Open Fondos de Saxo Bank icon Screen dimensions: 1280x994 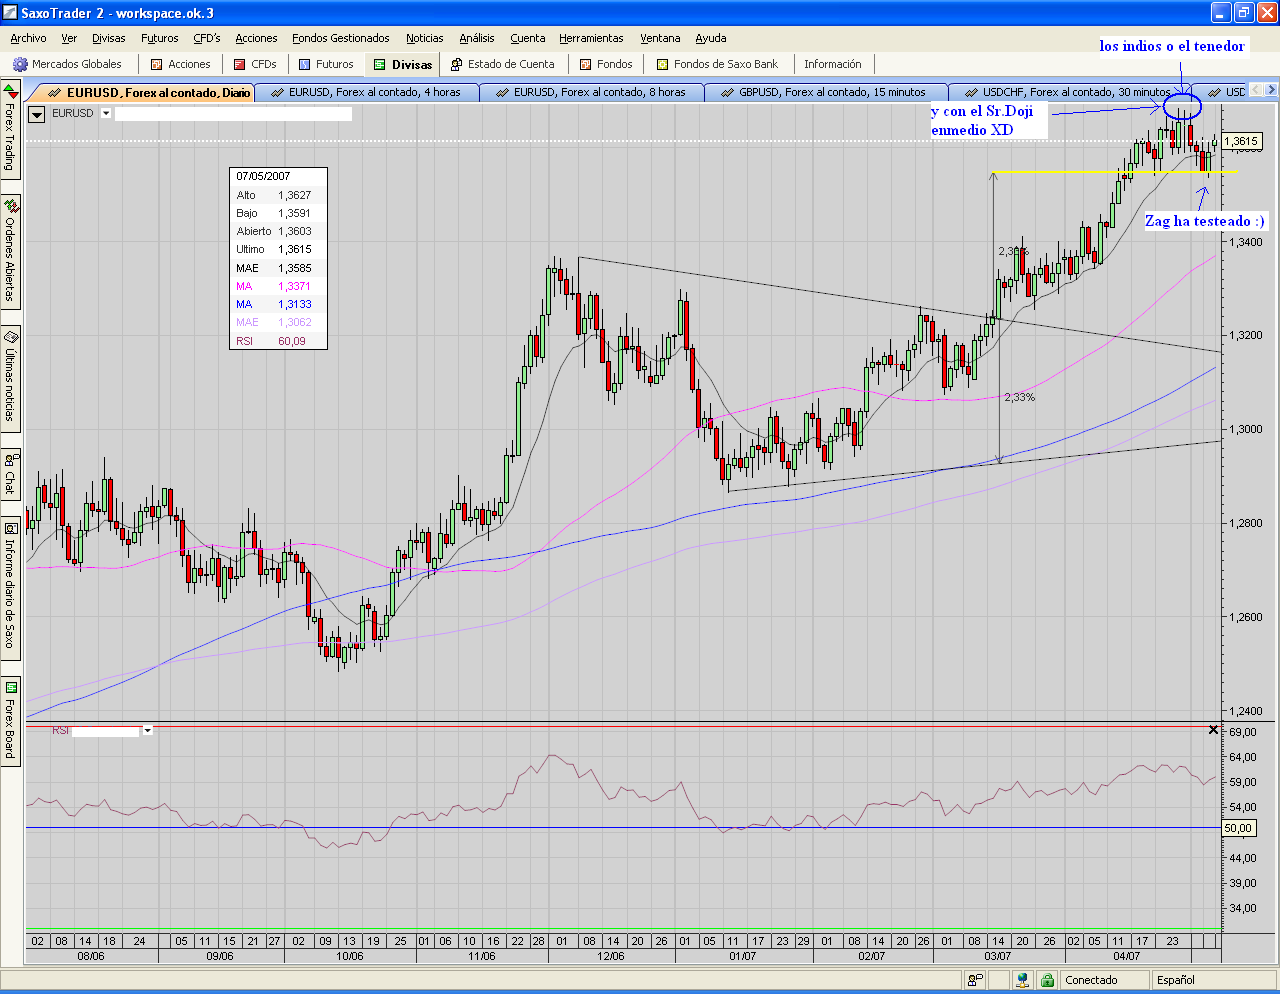point(663,64)
